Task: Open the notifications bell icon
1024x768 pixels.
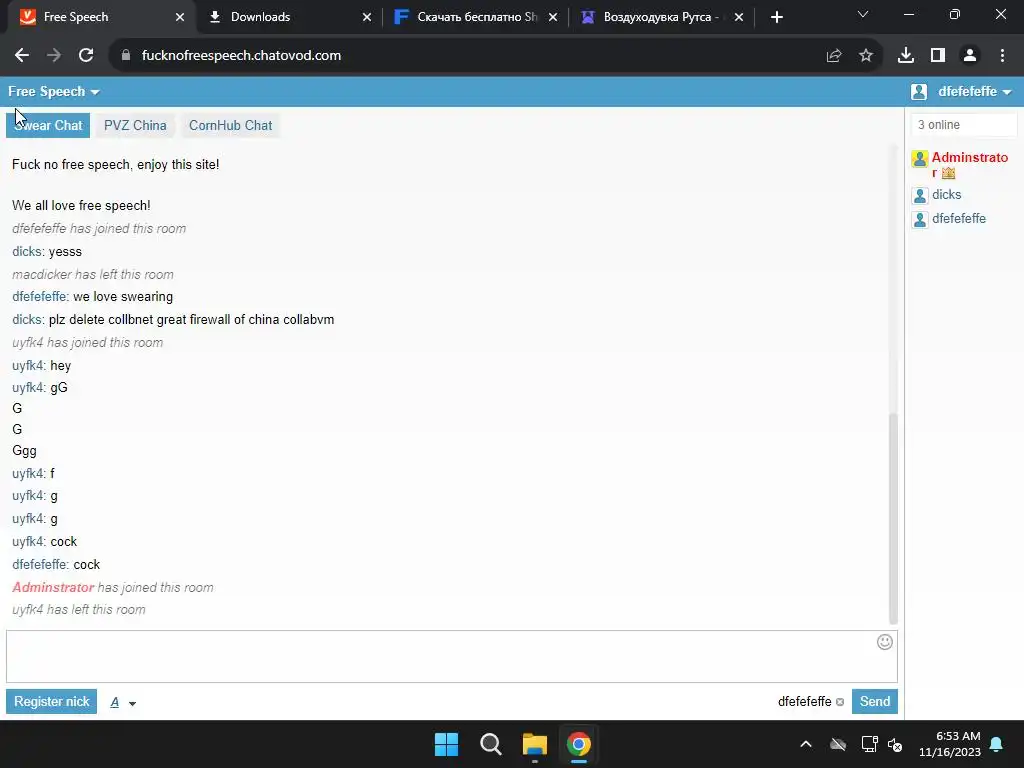Action: point(997,744)
